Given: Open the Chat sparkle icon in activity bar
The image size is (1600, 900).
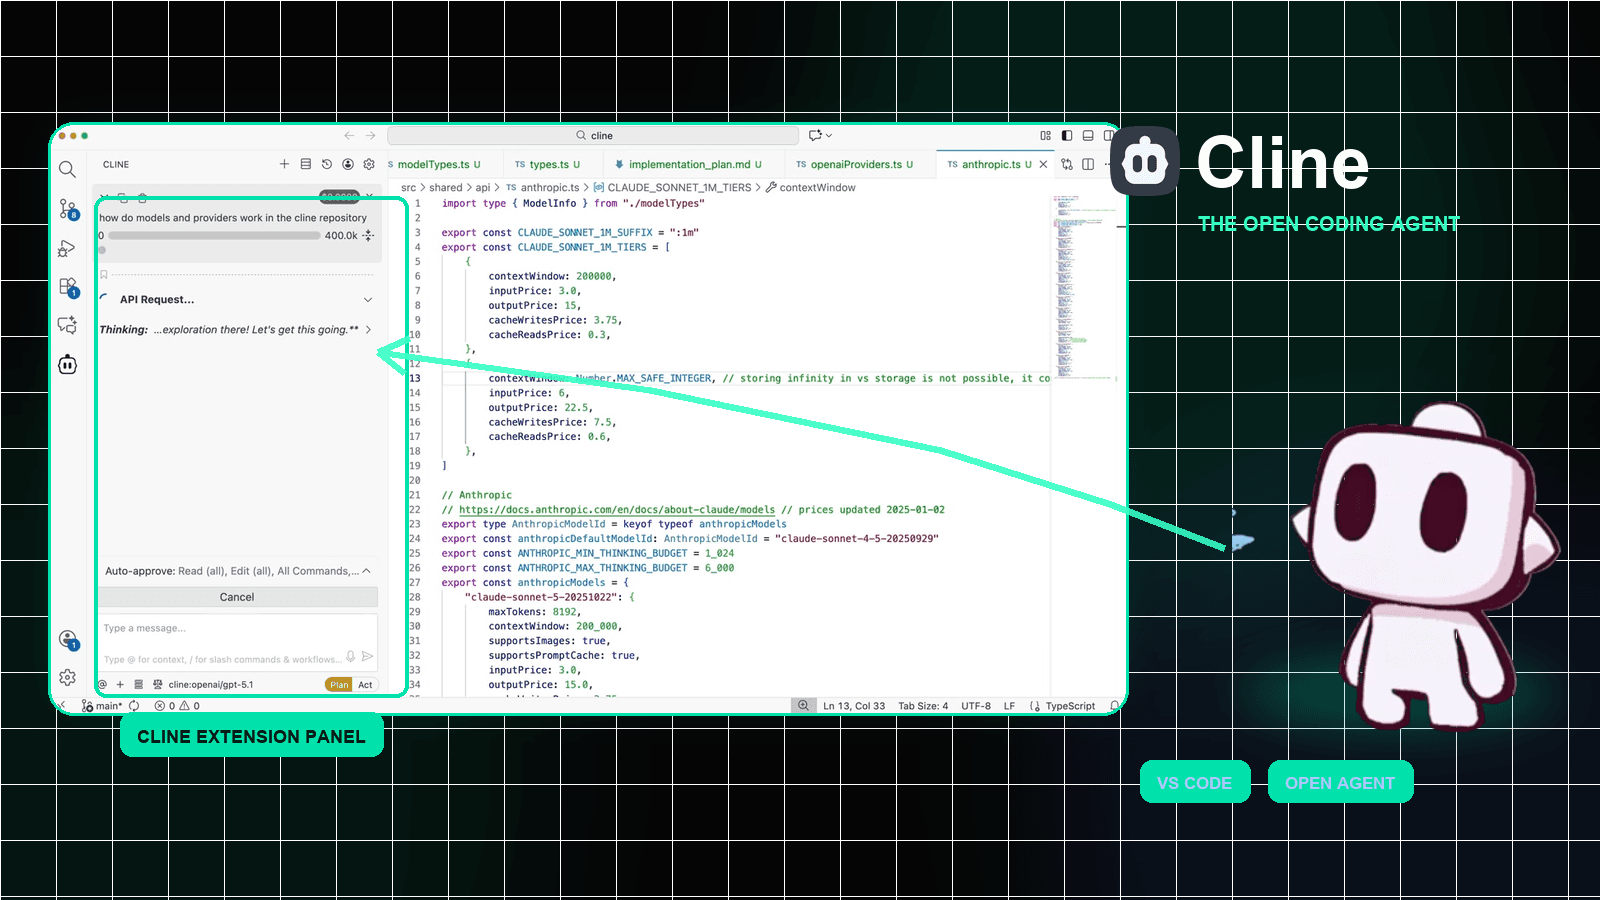Looking at the screenshot, I should tap(67, 325).
